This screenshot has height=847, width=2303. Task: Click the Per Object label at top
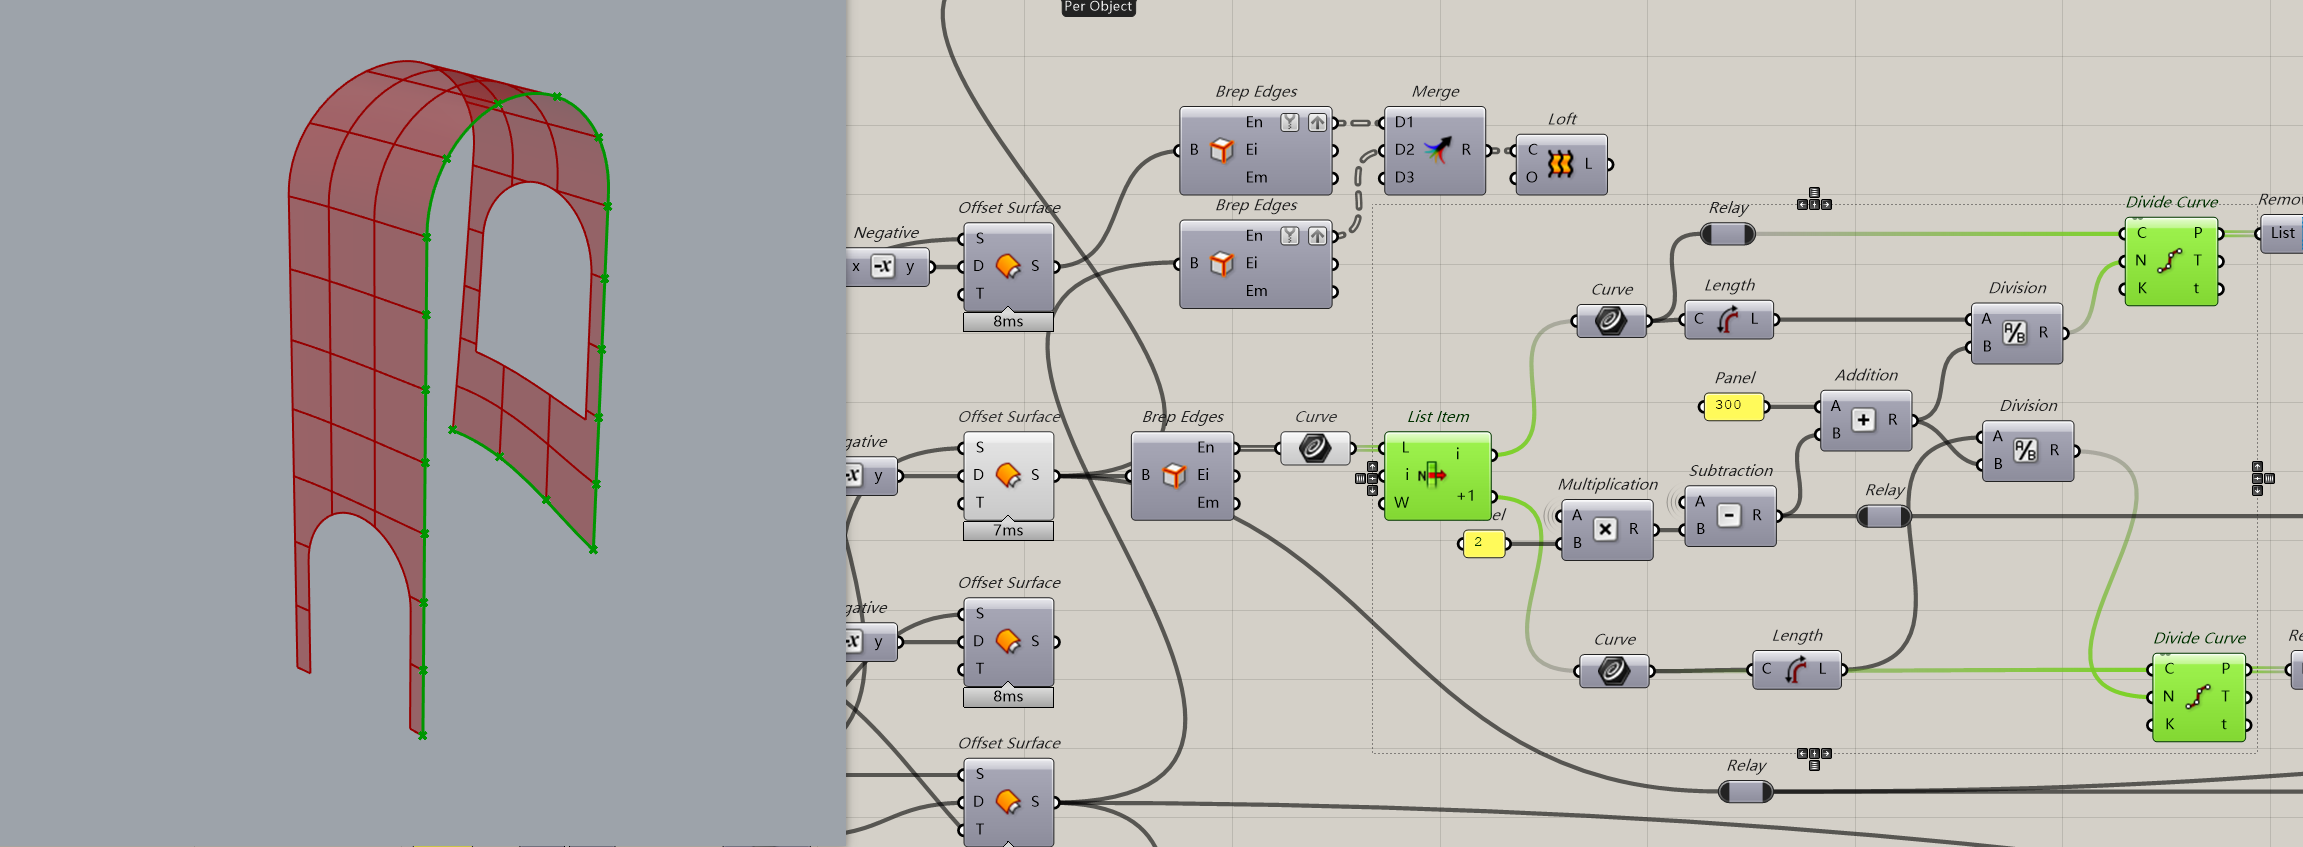(x=1097, y=7)
